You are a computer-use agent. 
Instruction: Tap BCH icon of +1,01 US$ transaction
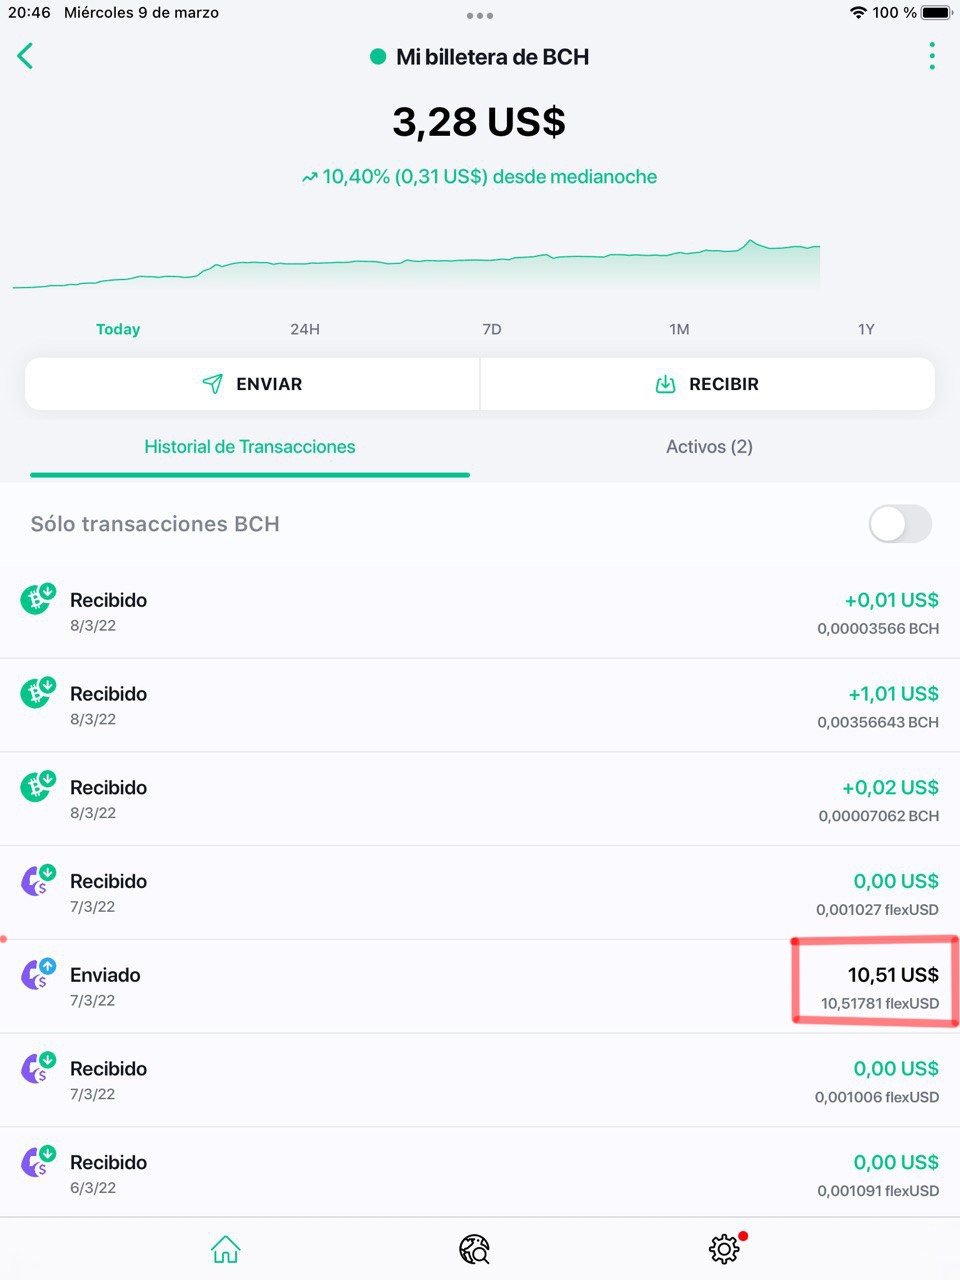pyautogui.click(x=38, y=693)
